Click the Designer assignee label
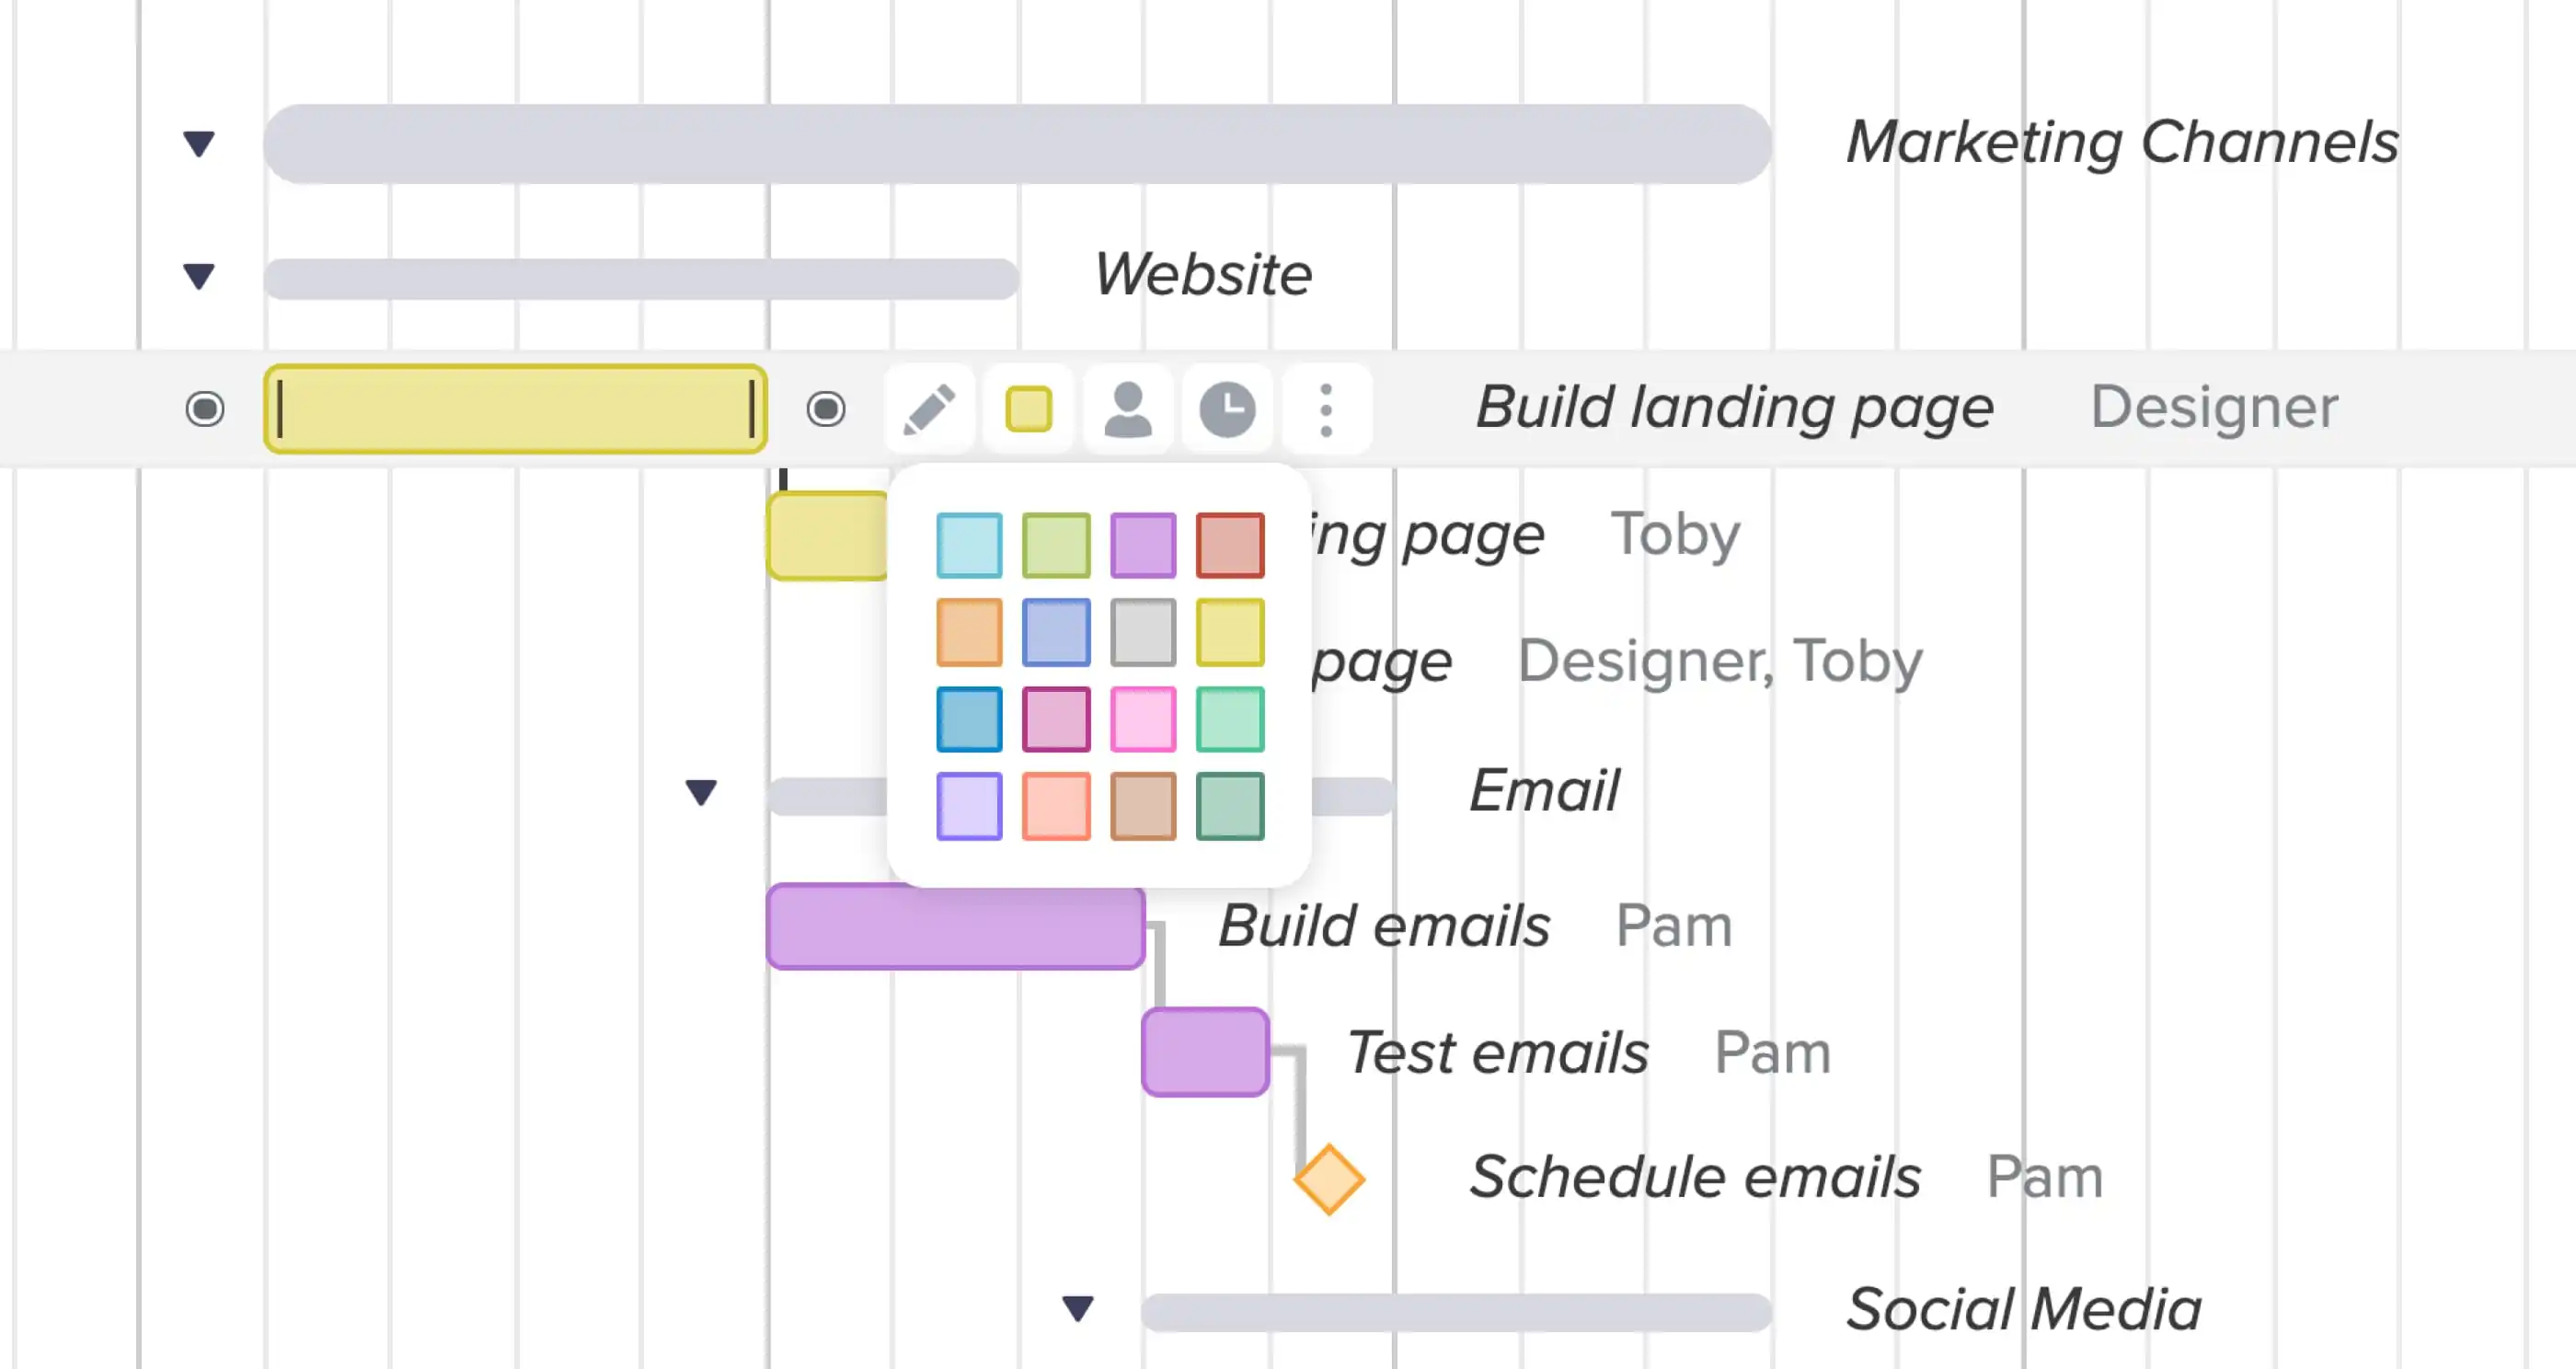The image size is (2576, 1369). (2215, 406)
